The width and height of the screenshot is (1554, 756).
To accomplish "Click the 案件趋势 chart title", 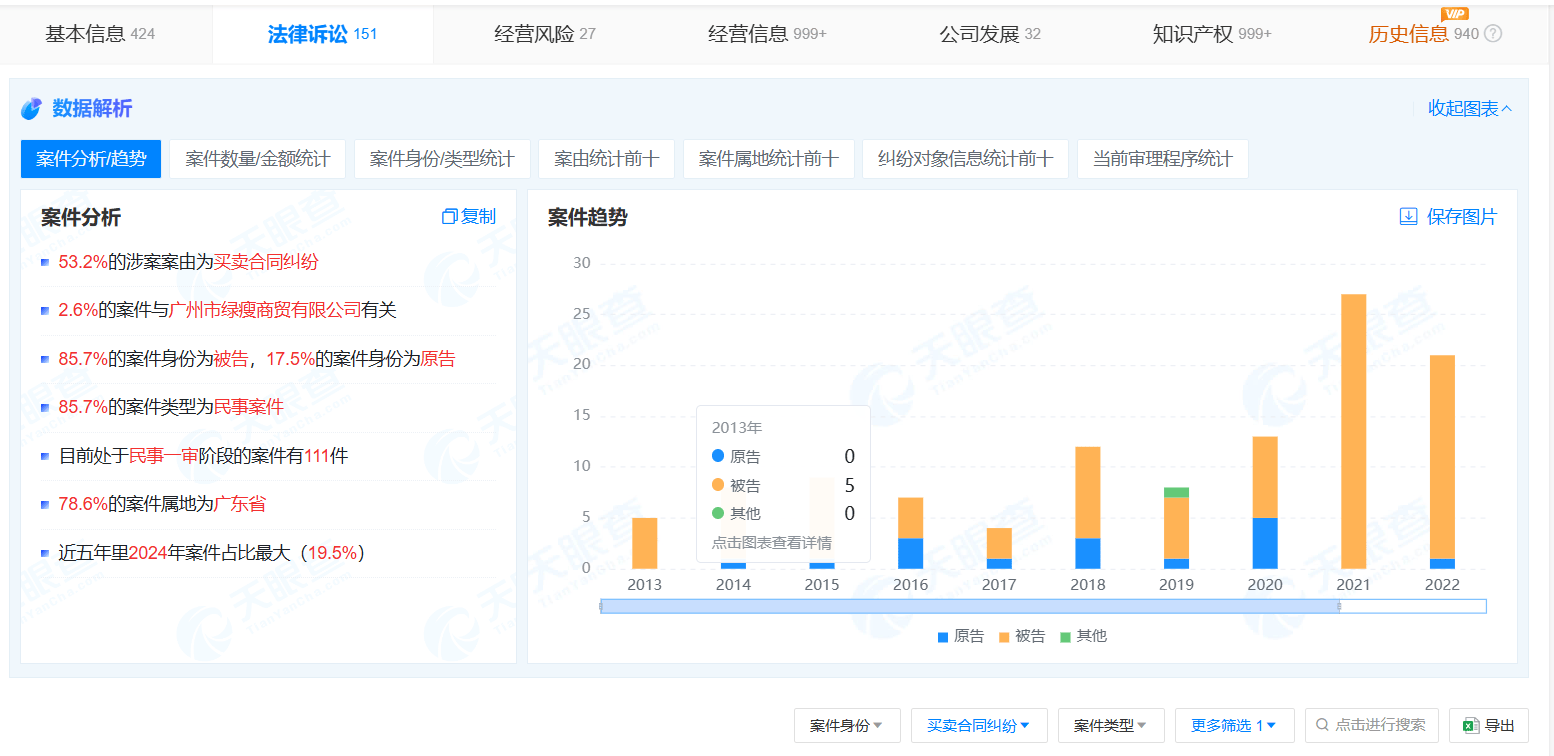I will click(588, 217).
